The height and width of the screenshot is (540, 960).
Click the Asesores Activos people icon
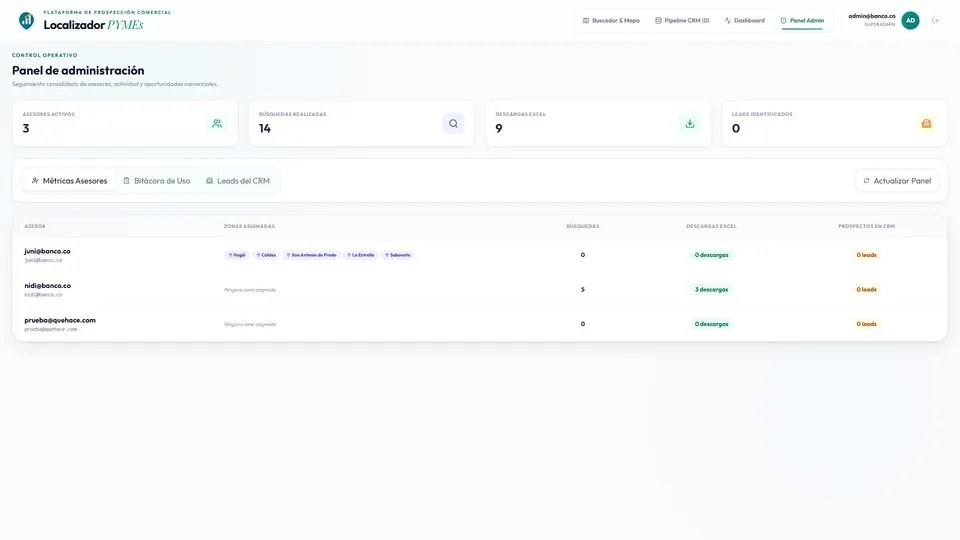point(217,124)
